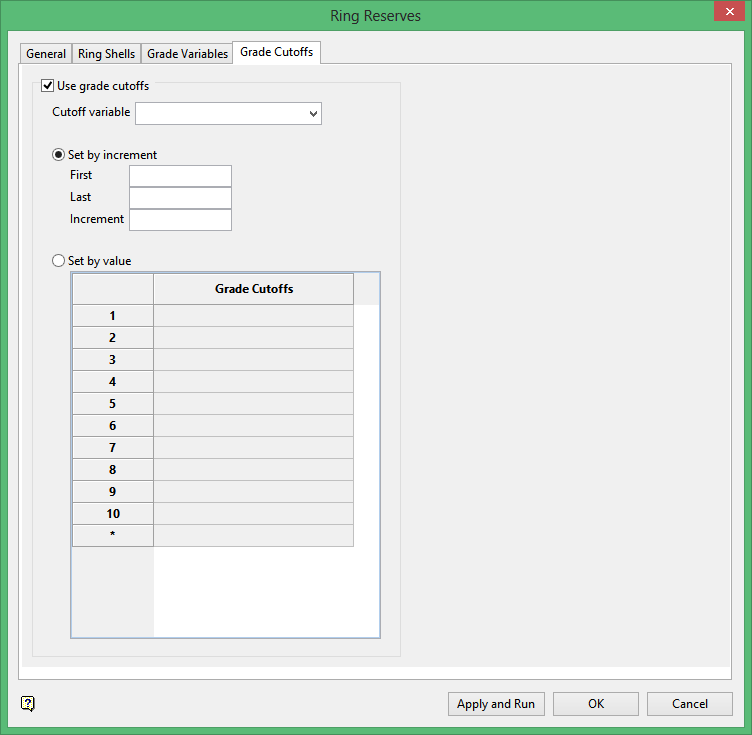This screenshot has width=752, height=735.
Task: Select Grade Cutoffs cell in row 8
Action: tap(253, 470)
